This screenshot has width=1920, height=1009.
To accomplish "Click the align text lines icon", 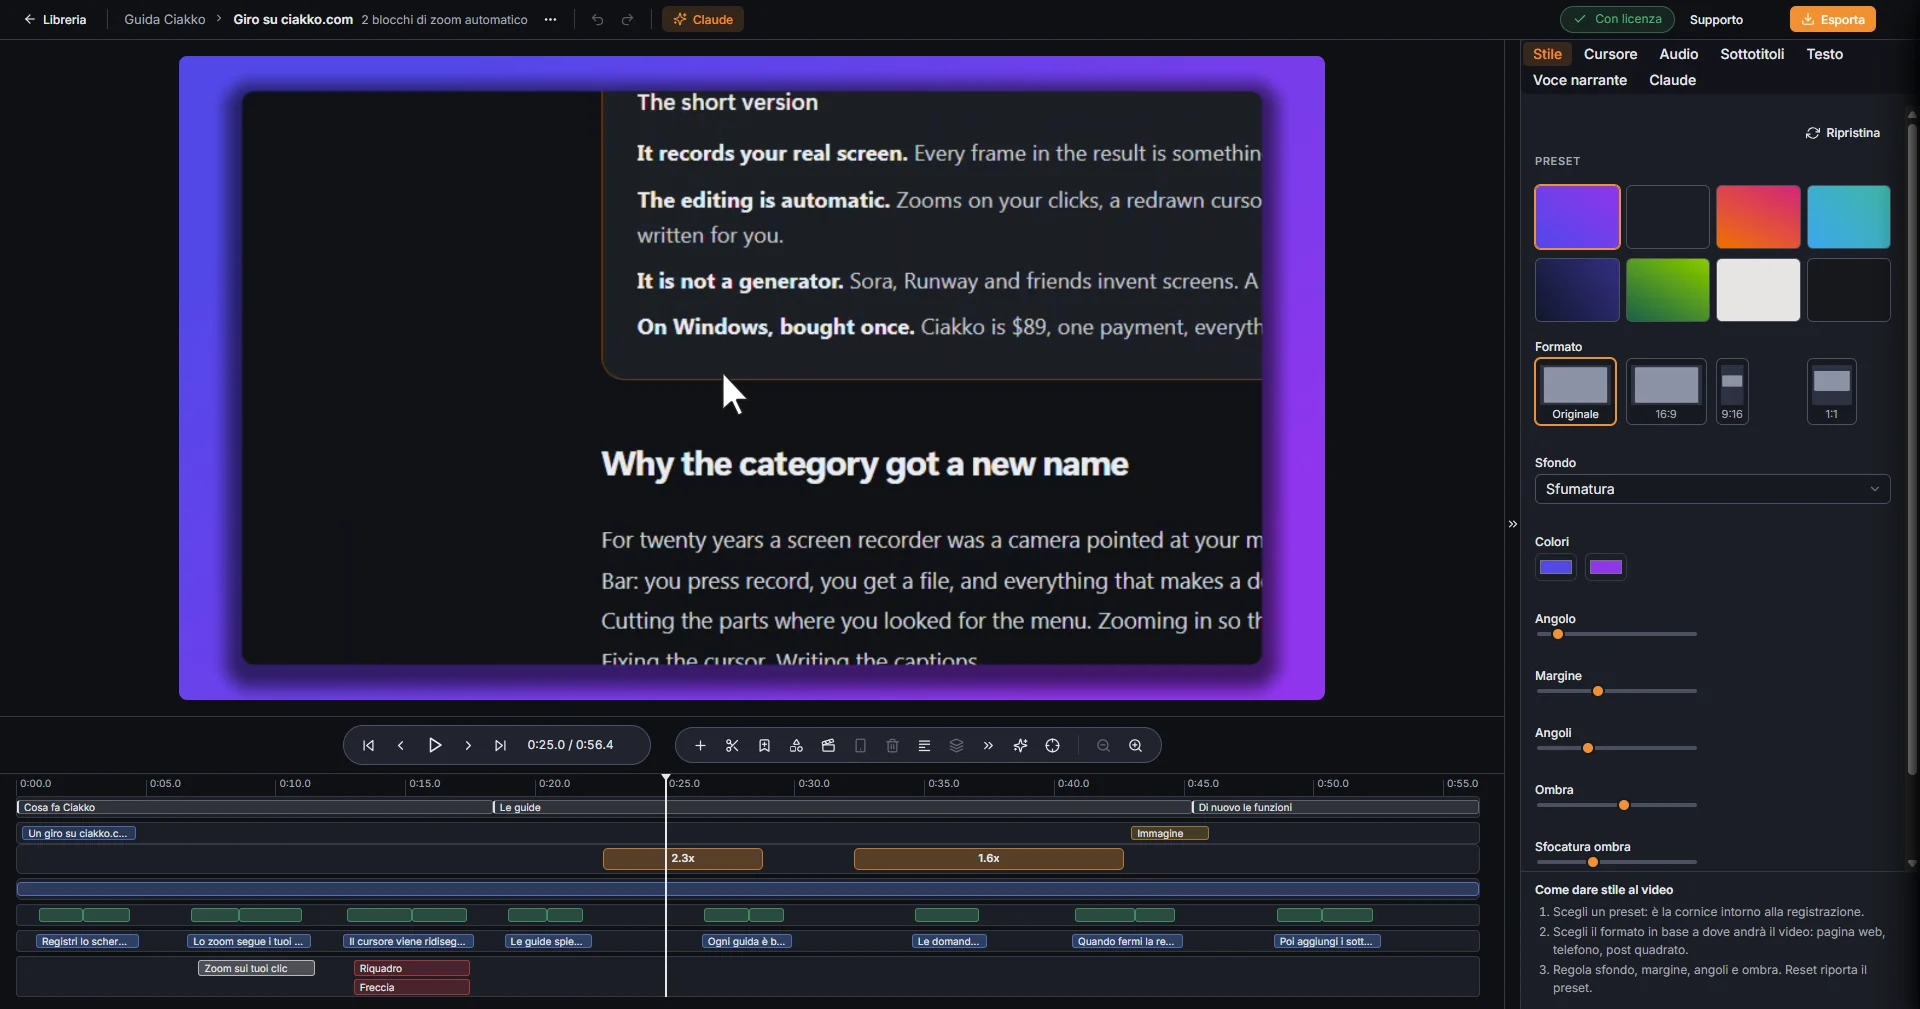I will tap(924, 746).
